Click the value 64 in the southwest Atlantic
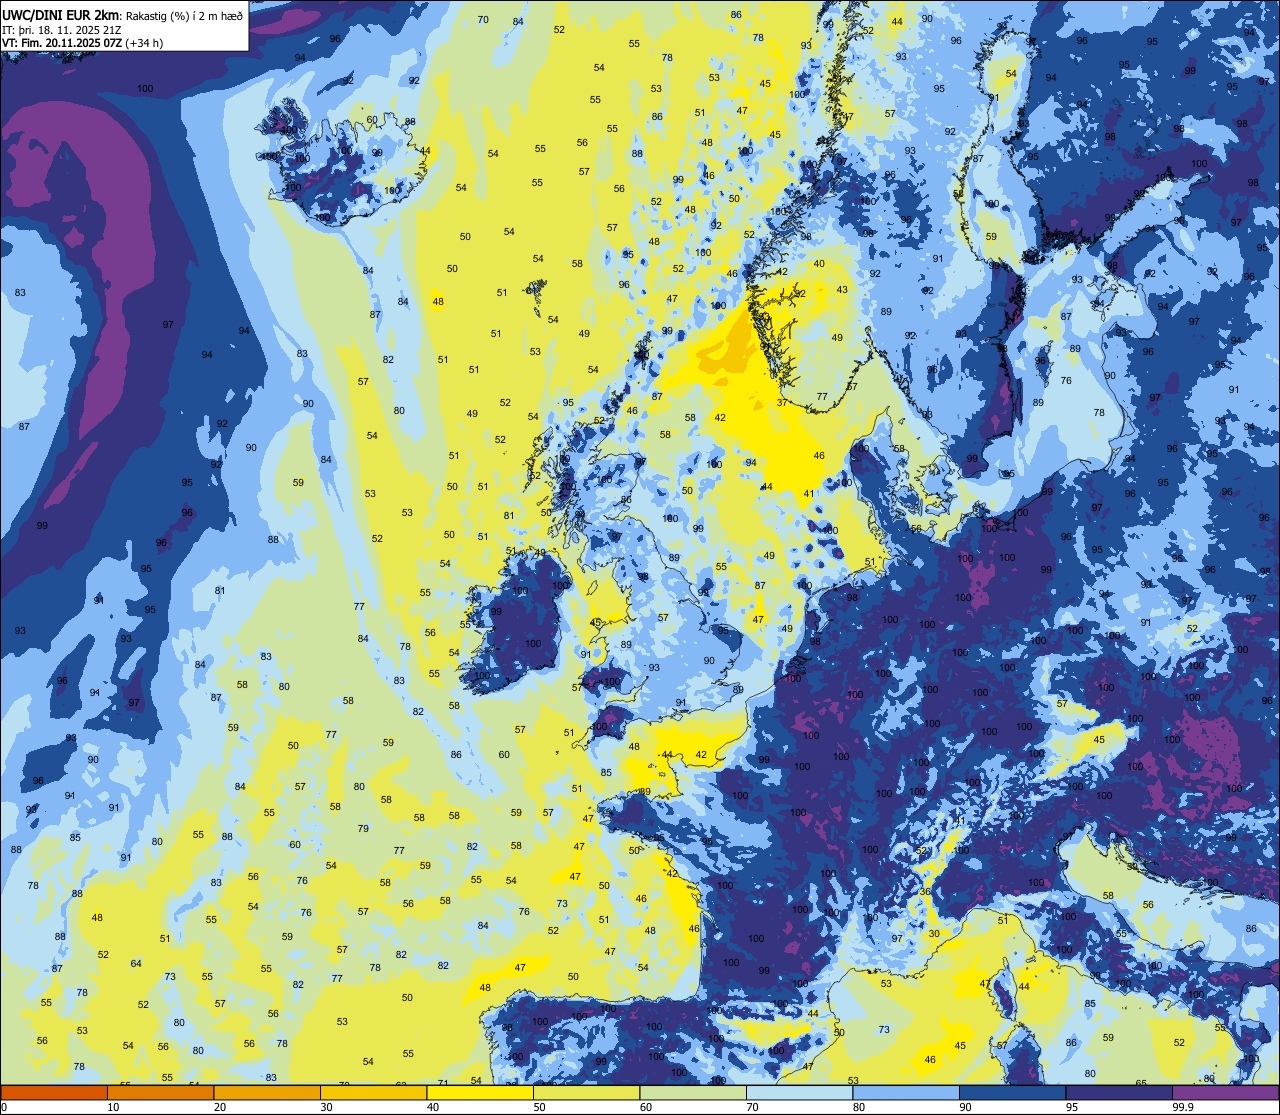 pyautogui.click(x=136, y=964)
